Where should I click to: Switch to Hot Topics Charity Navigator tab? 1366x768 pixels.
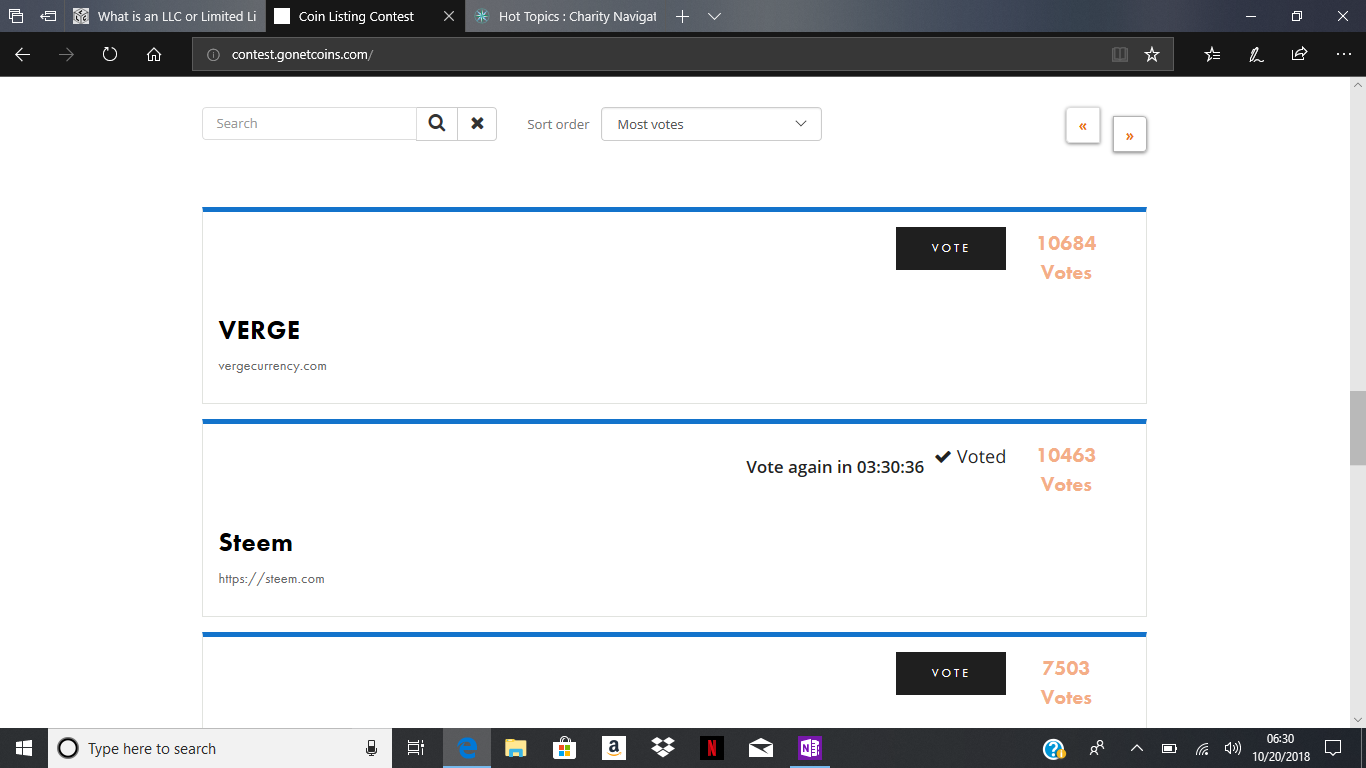point(566,17)
